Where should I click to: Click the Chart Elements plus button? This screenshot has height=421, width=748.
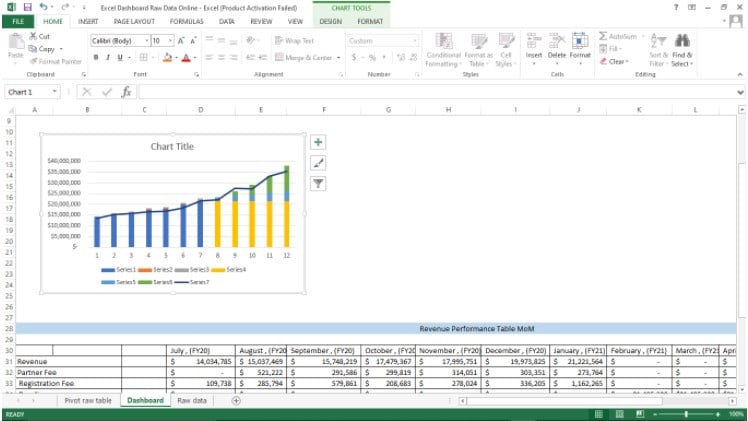point(318,142)
